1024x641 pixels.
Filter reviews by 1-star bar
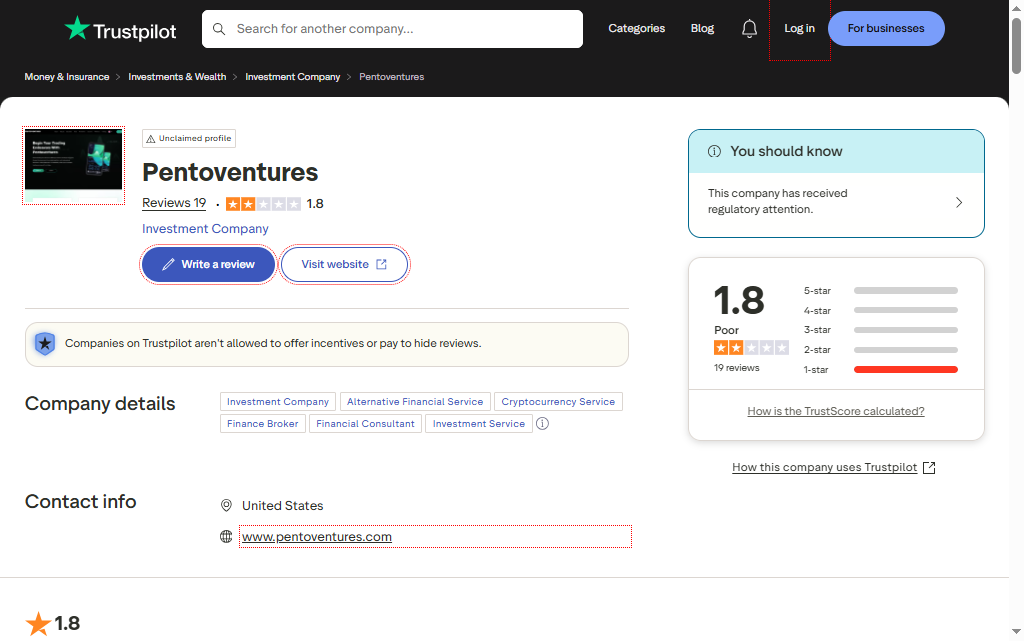[x=905, y=369]
